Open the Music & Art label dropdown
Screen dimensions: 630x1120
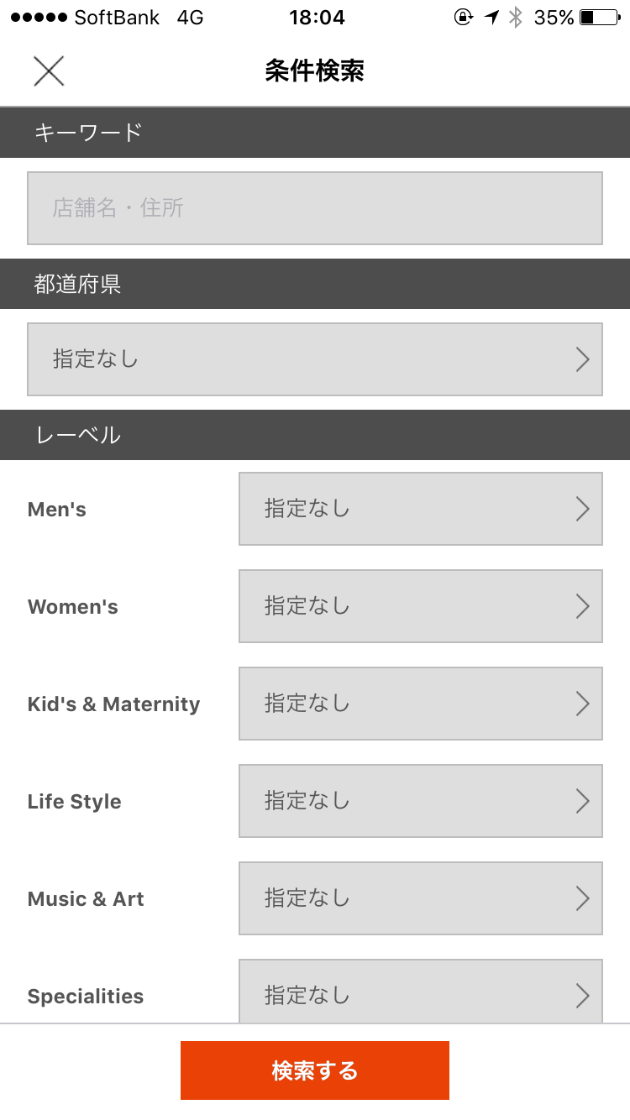(x=420, y=898)
